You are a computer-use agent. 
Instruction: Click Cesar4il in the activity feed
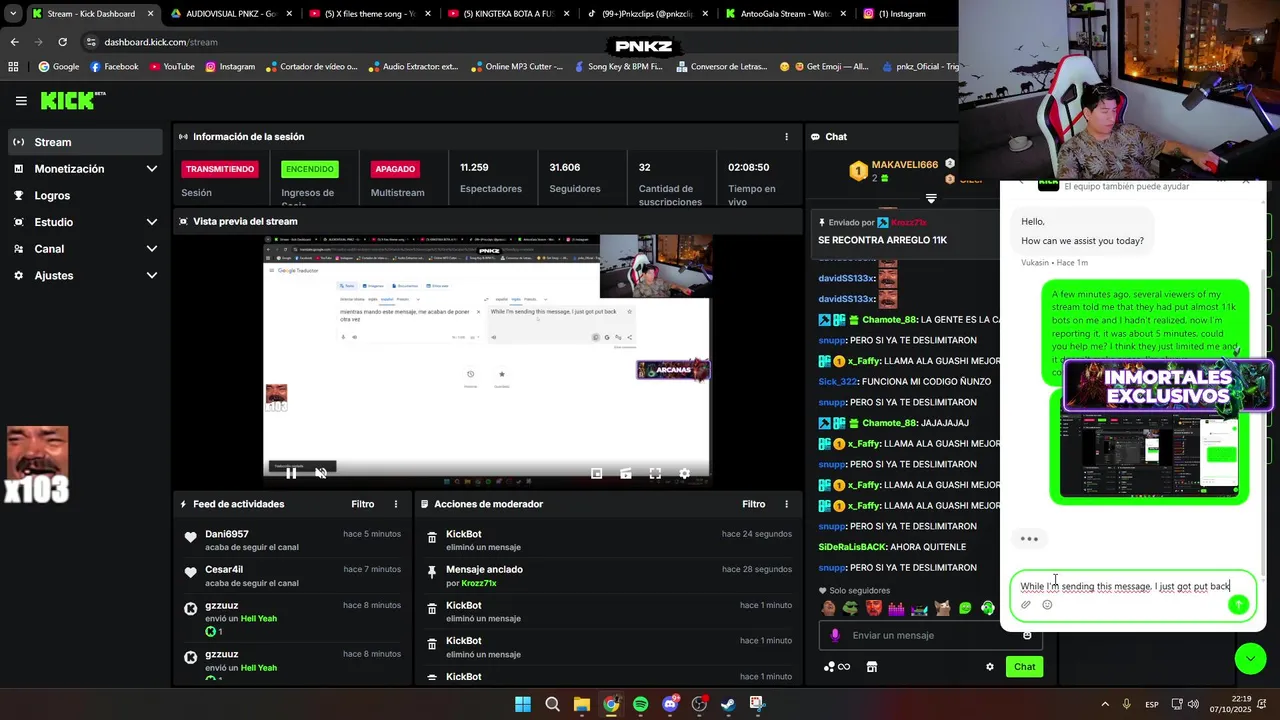pyautogui.click(x=224, y=569)
